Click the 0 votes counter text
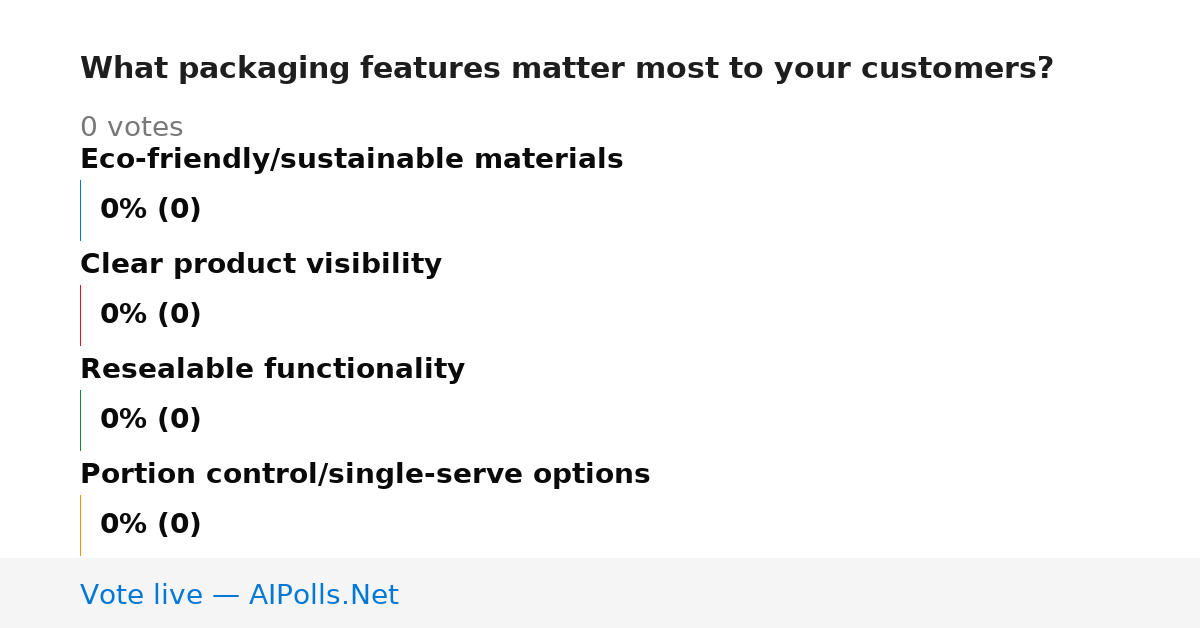Image resolution: width=1200 pixels, height=628 pixels. [131, 128]
